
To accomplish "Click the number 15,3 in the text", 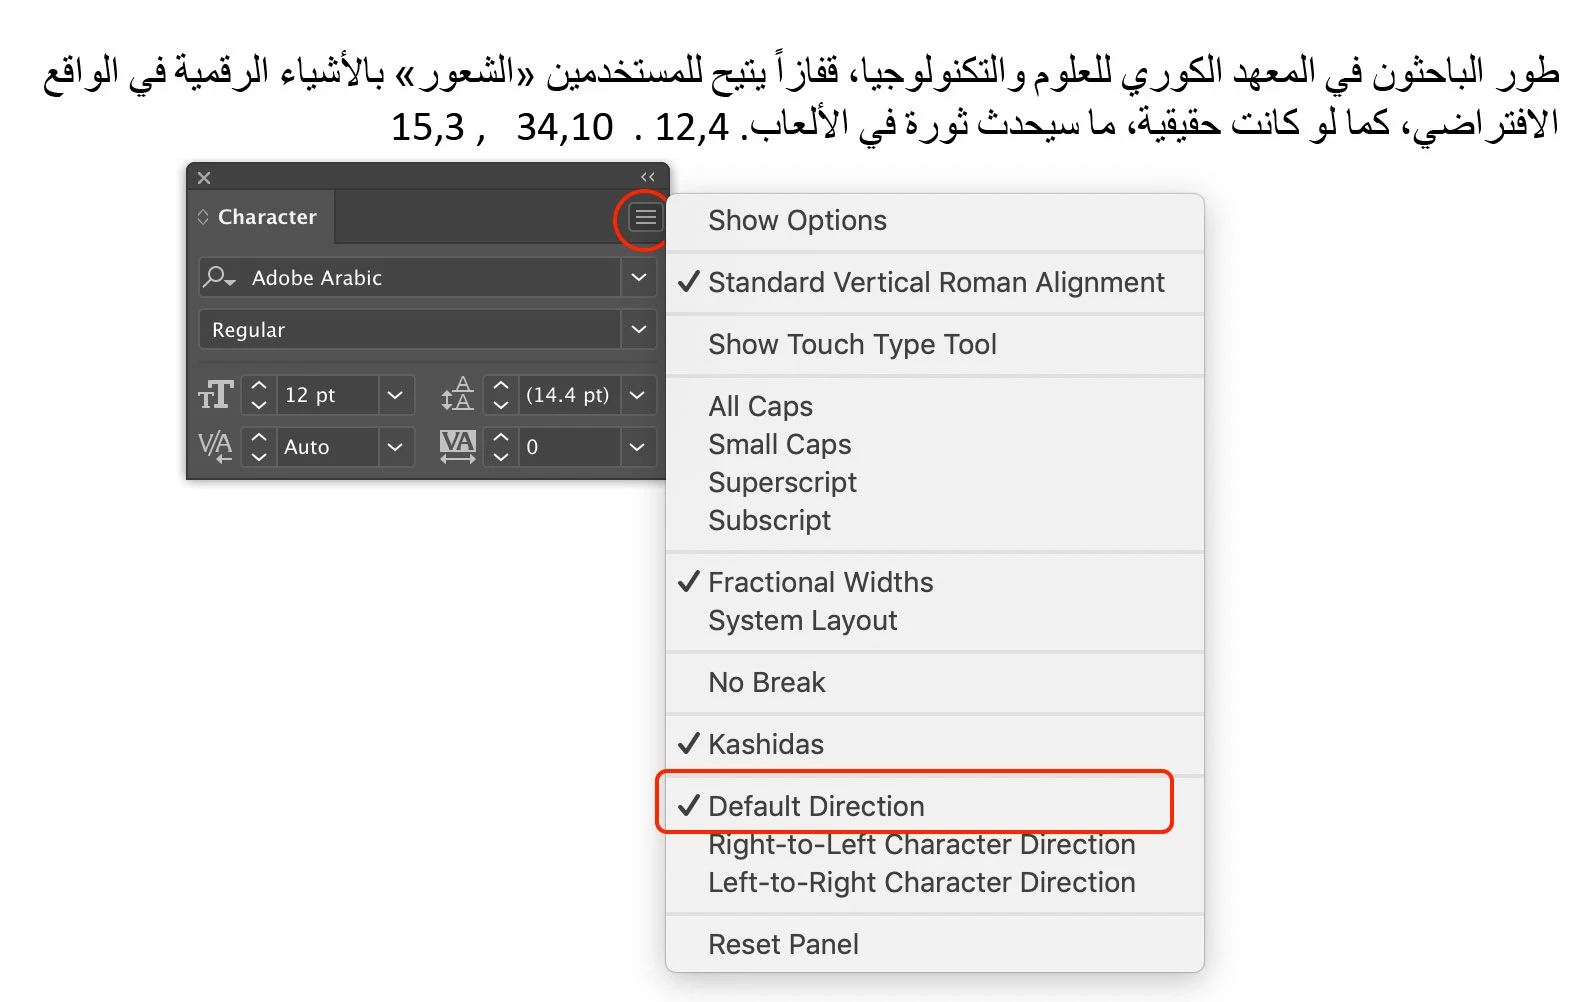I will point(428,127).
